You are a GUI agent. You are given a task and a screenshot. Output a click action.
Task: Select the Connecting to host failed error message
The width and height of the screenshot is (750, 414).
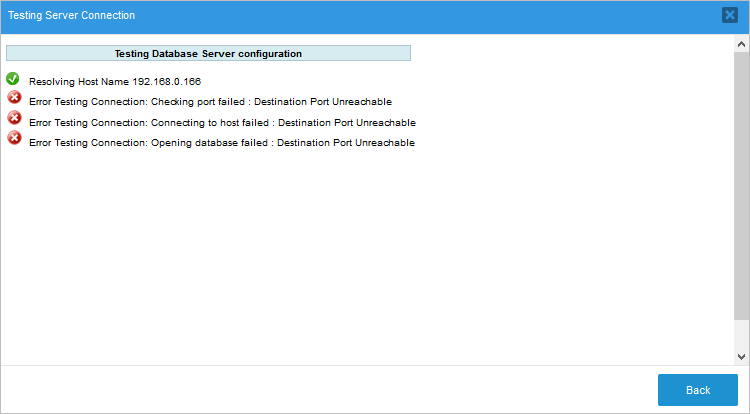222,122
